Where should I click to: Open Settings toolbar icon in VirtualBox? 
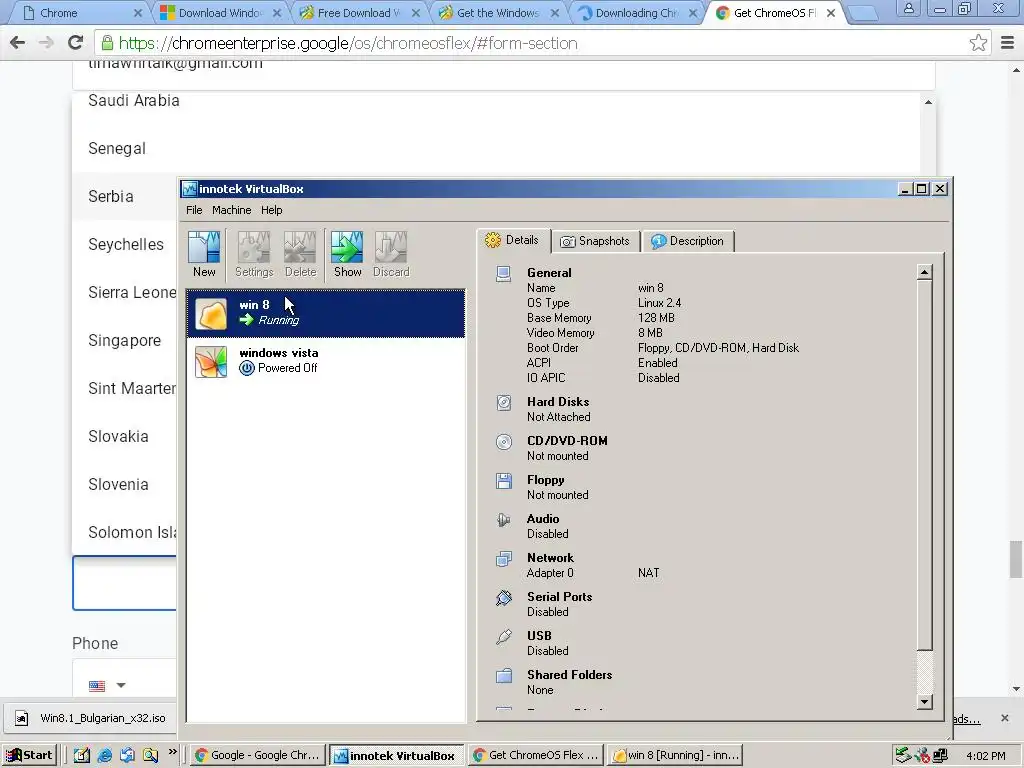point(254,255)
